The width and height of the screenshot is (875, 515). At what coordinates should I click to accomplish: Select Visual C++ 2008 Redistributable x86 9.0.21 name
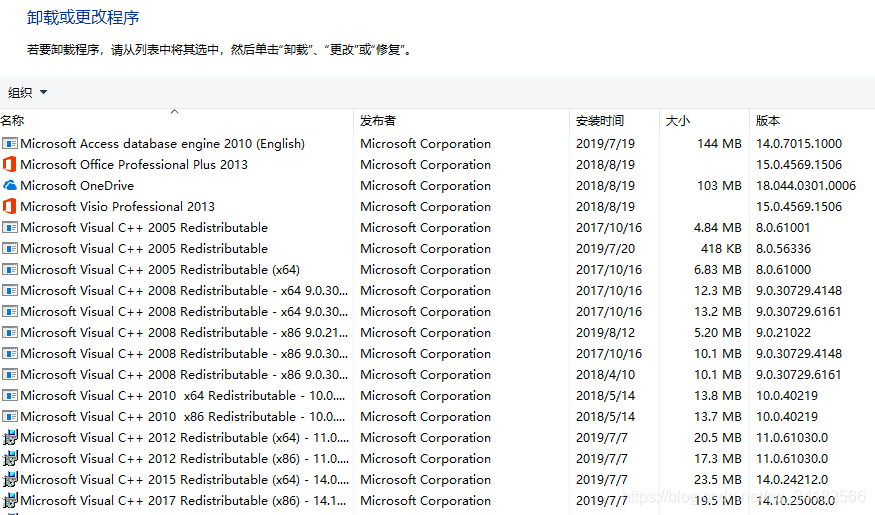pyautogui.click(x=184, y=333)
